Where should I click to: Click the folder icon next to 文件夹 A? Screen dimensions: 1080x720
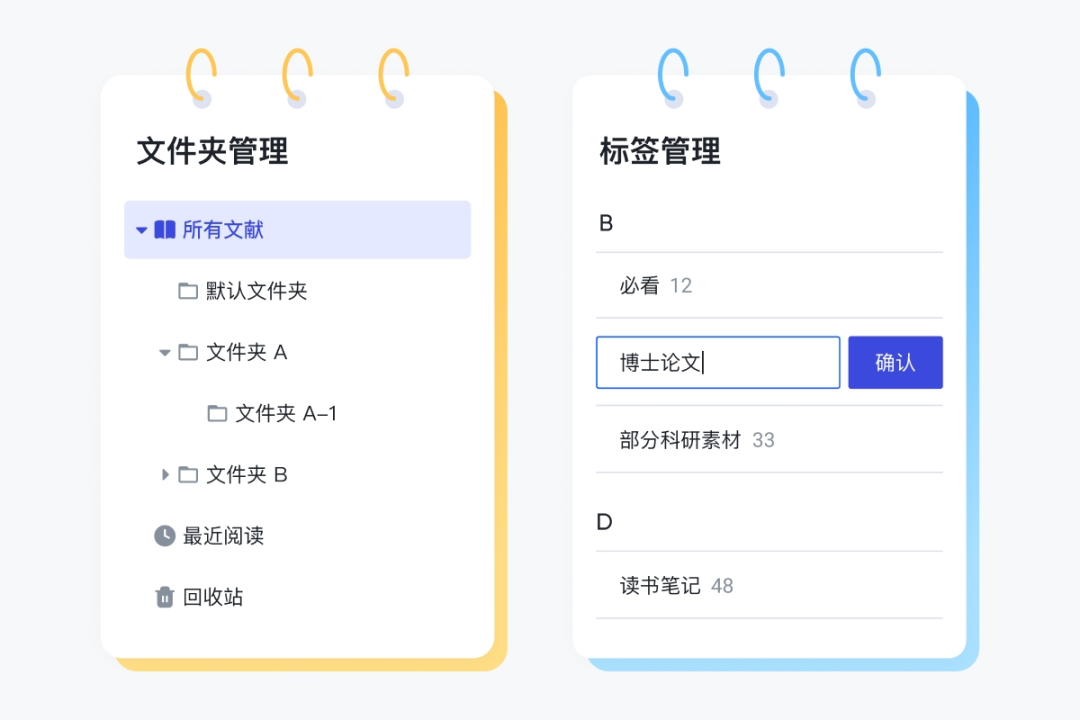point(188,352)
